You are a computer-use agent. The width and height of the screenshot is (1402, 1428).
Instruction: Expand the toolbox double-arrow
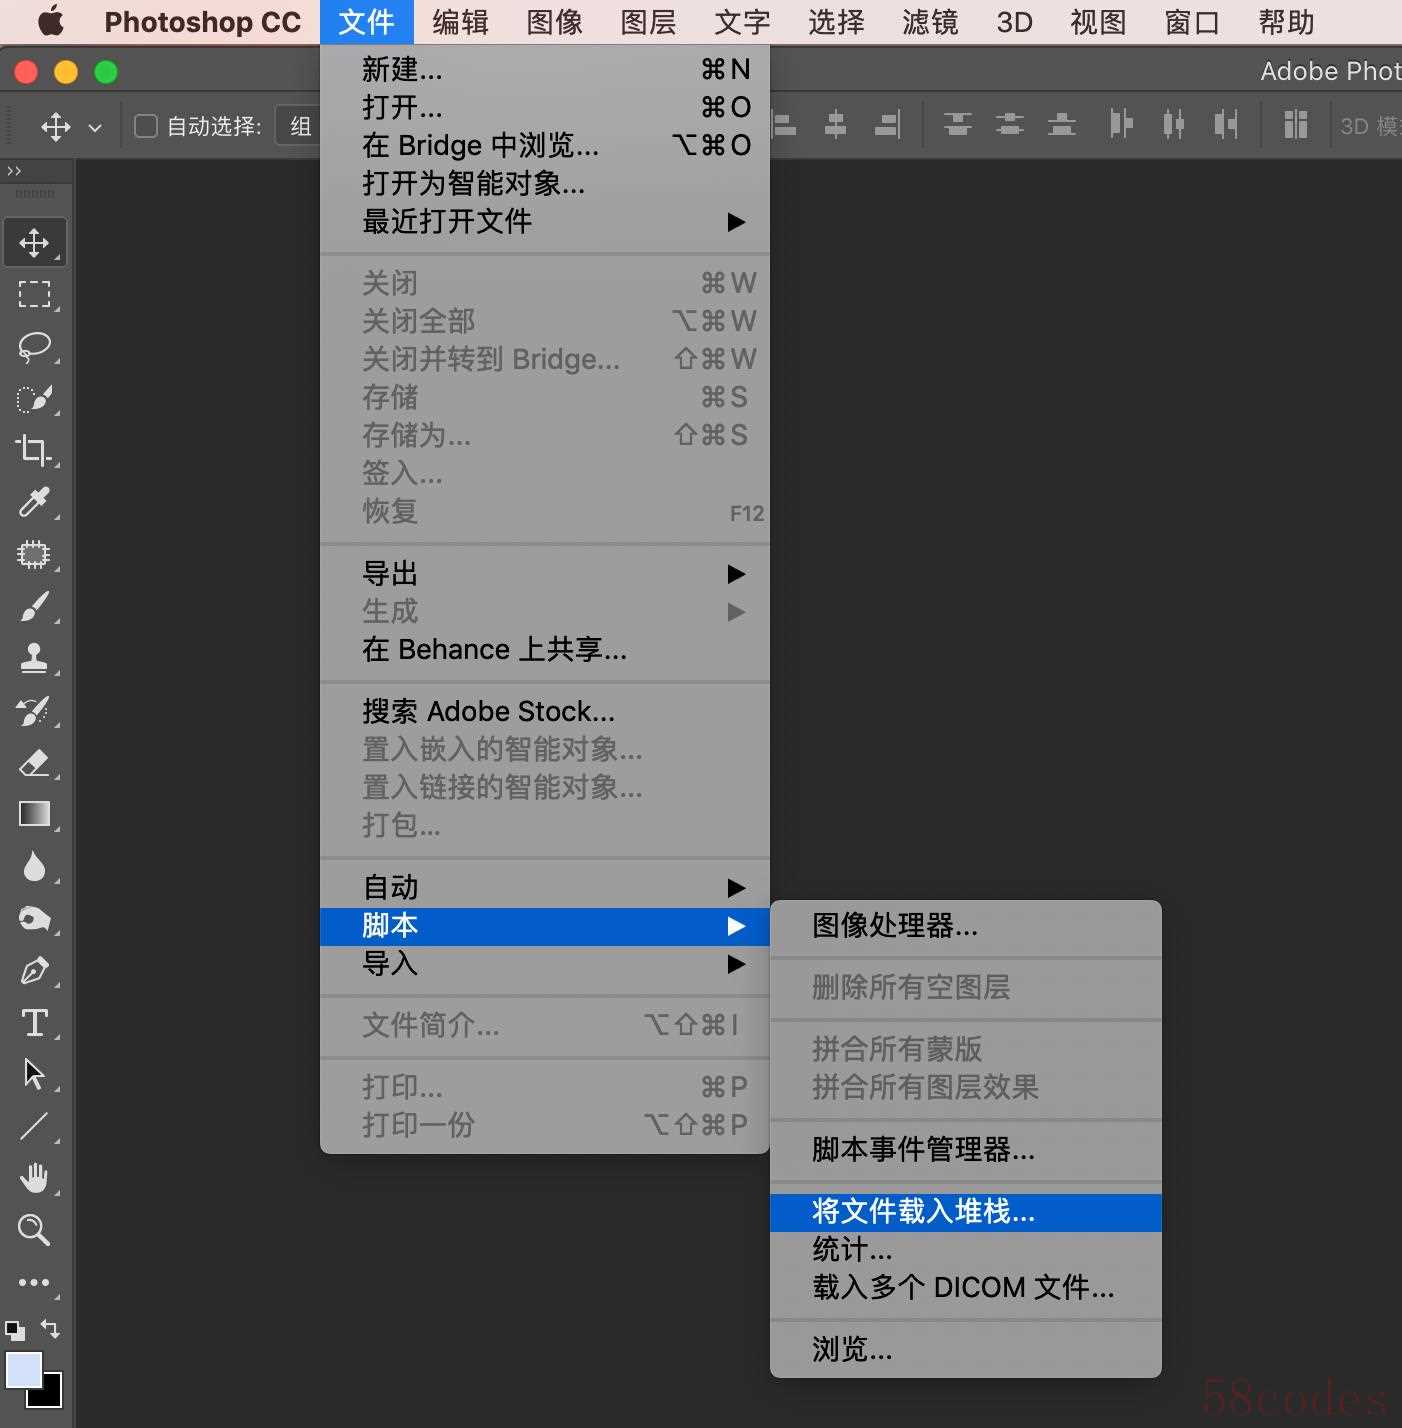click(x=14, y=171)
